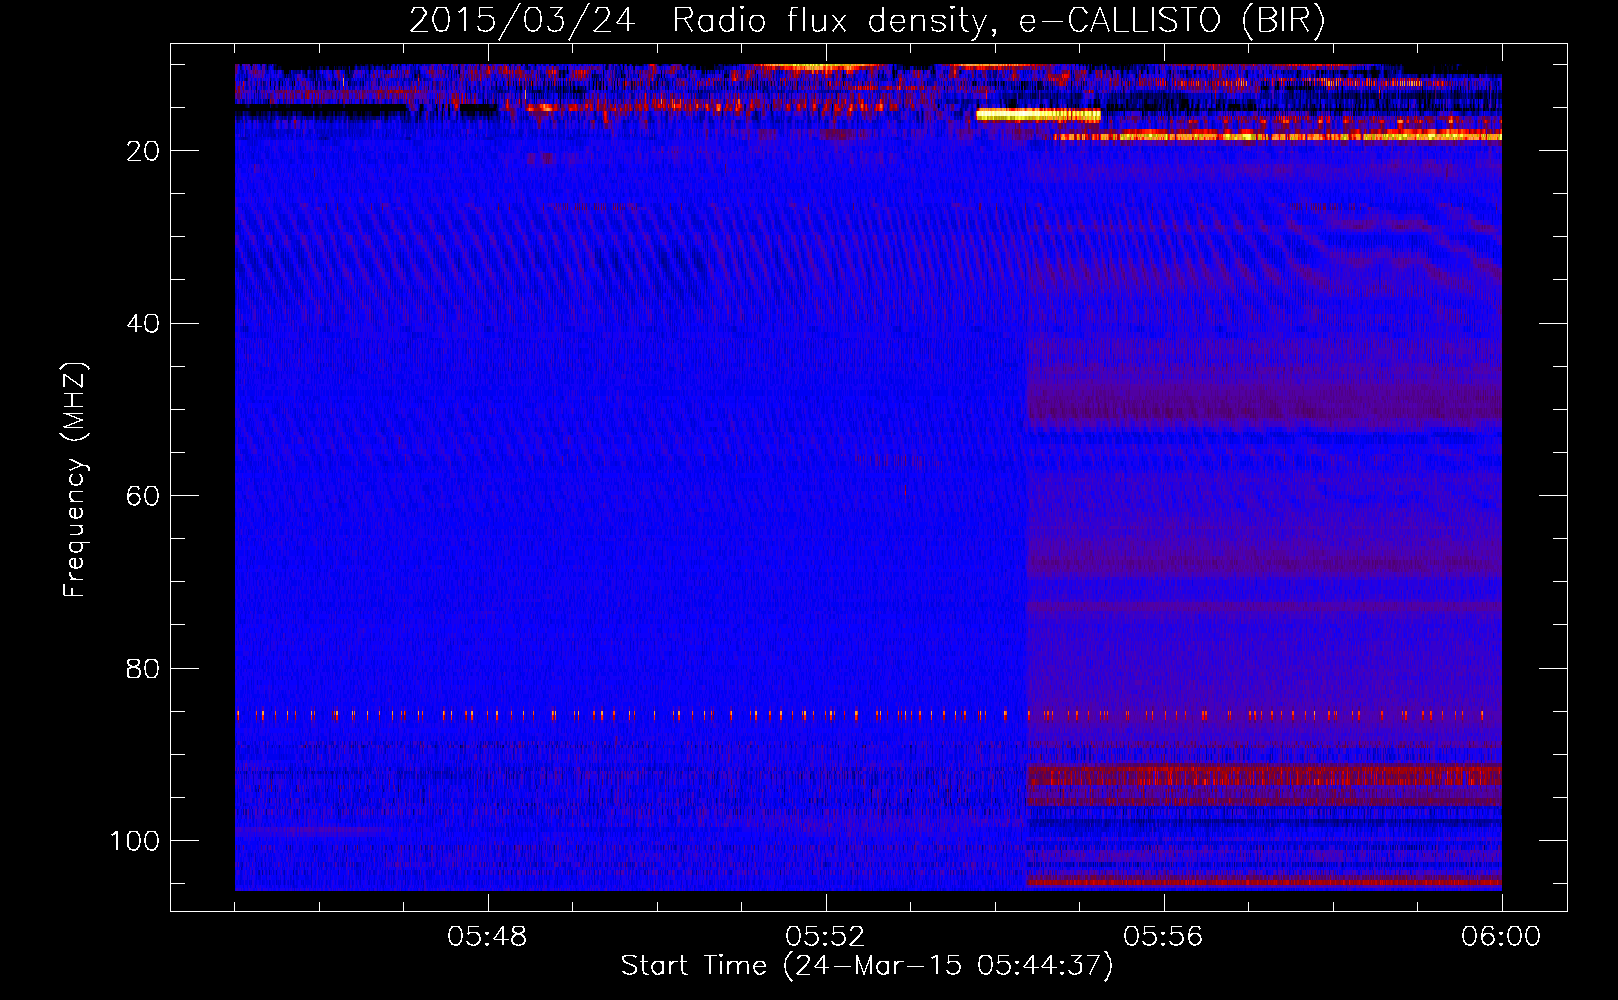Click the 05:52 time tick label
The width and height of the screenshot is (1618, 1000).
click(825, 937)
